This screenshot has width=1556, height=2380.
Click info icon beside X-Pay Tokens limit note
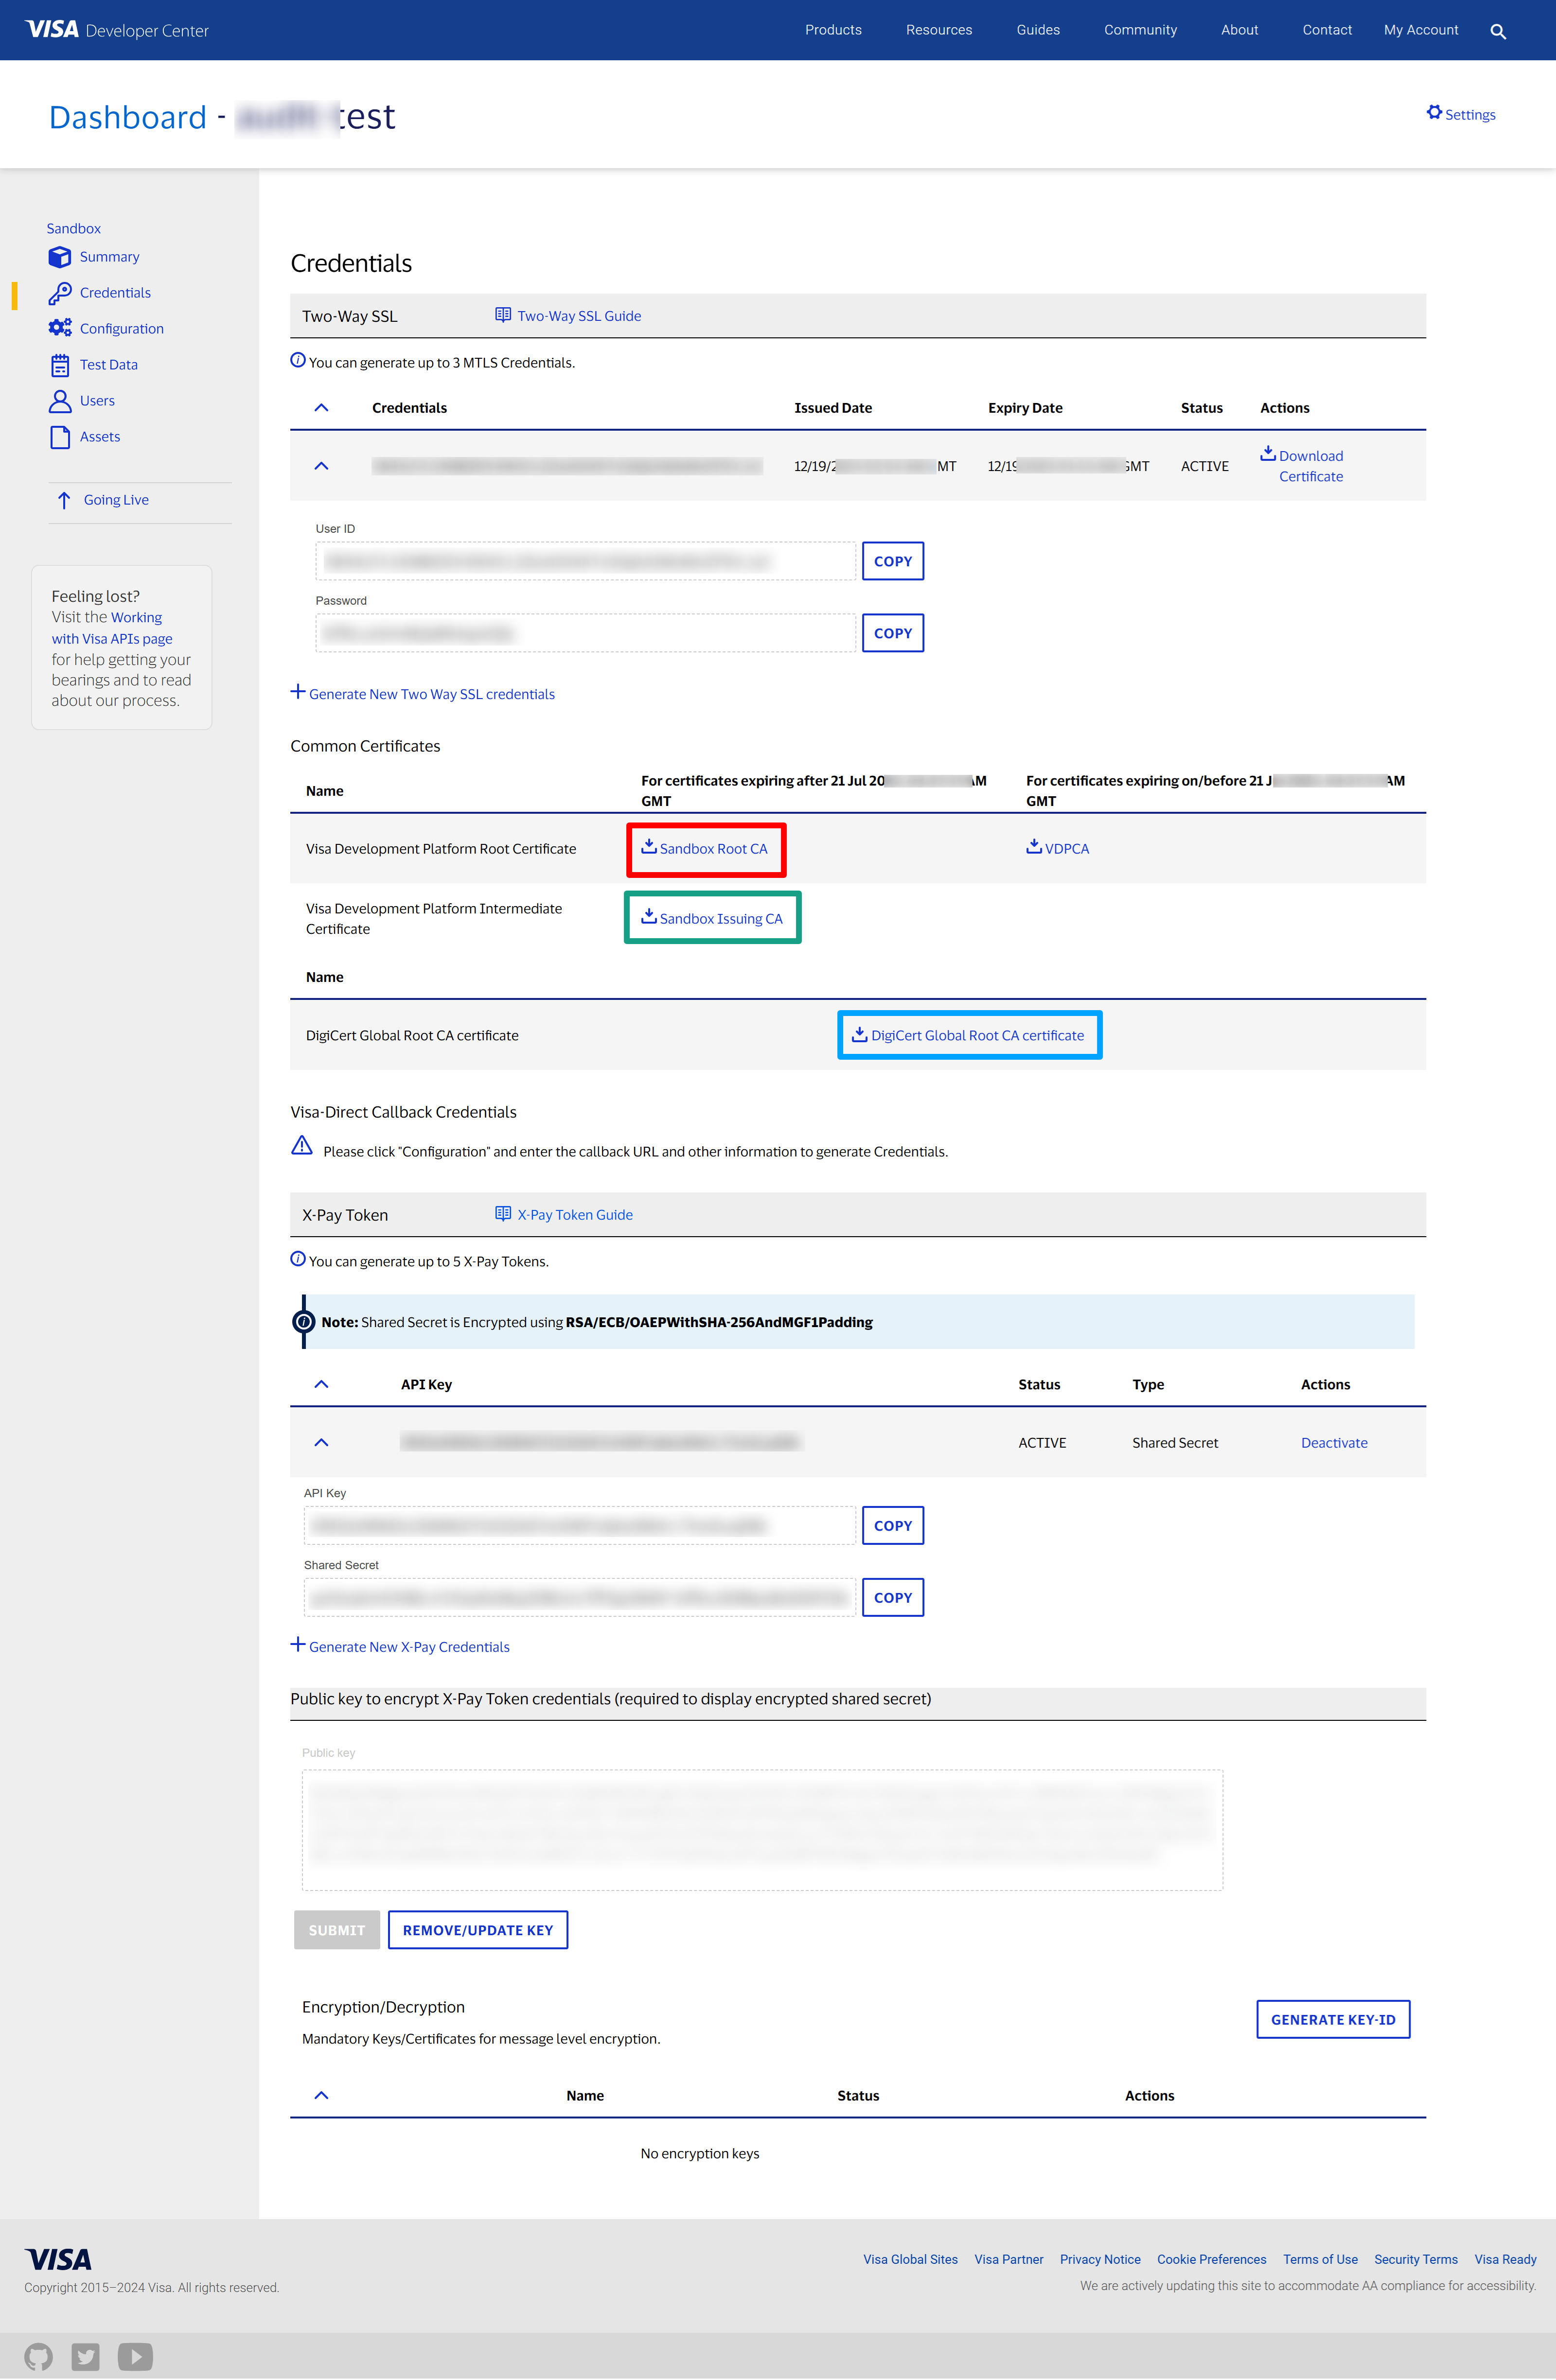click(298, 1259)
